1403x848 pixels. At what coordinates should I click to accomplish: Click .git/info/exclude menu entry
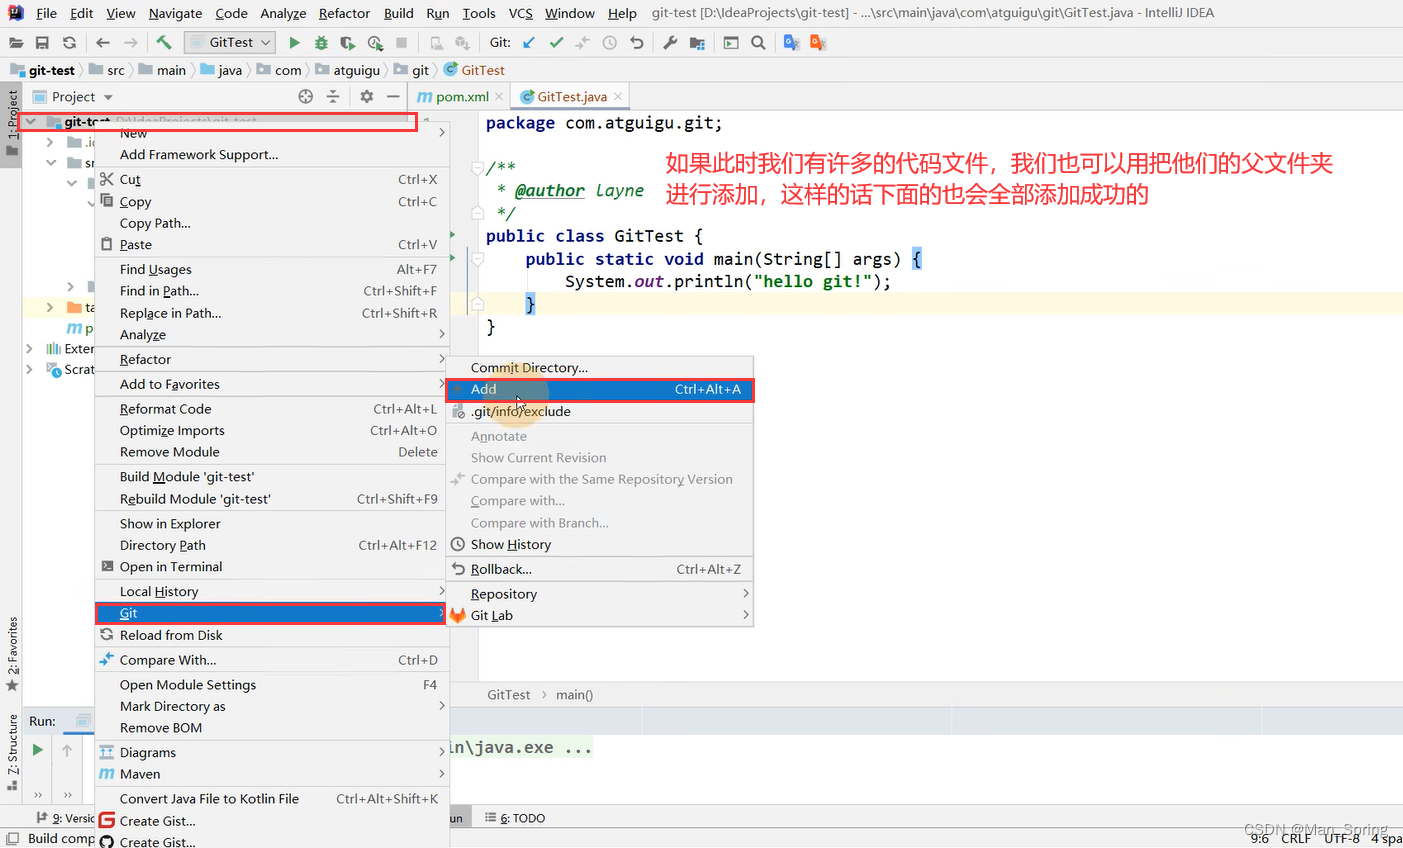click(x=600, y=411)
